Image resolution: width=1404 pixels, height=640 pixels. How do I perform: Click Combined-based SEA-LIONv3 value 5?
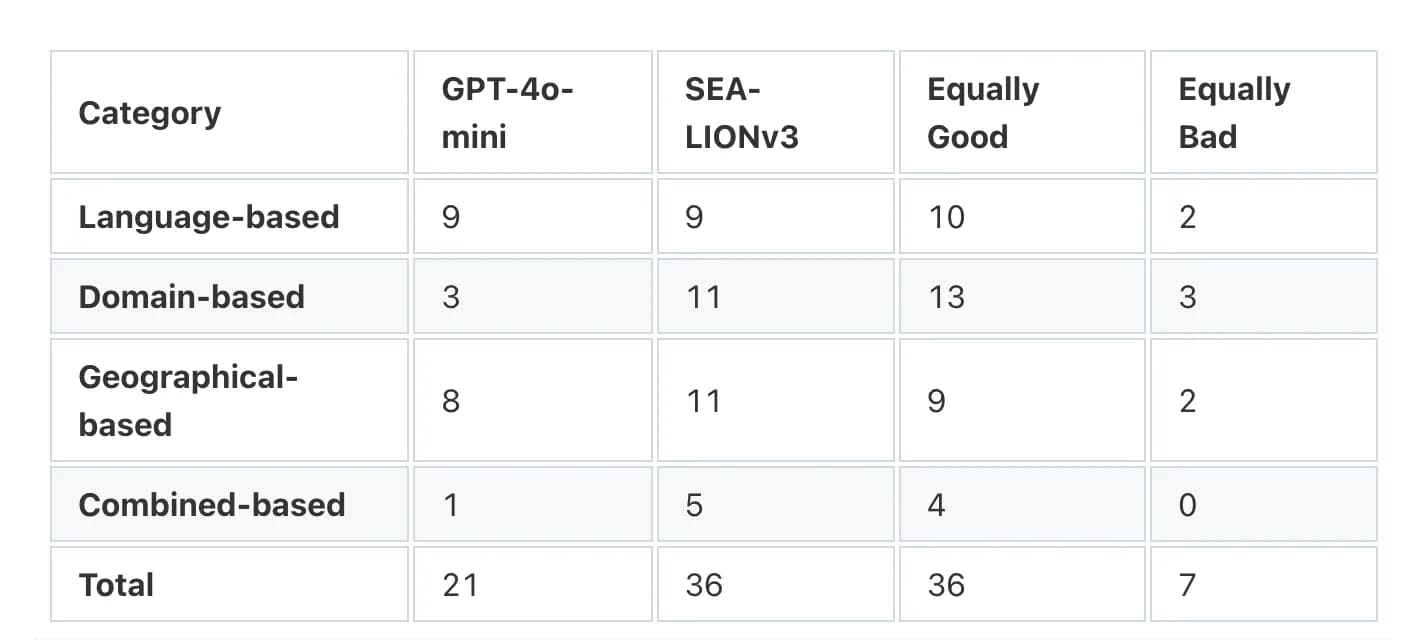(694, 505)
